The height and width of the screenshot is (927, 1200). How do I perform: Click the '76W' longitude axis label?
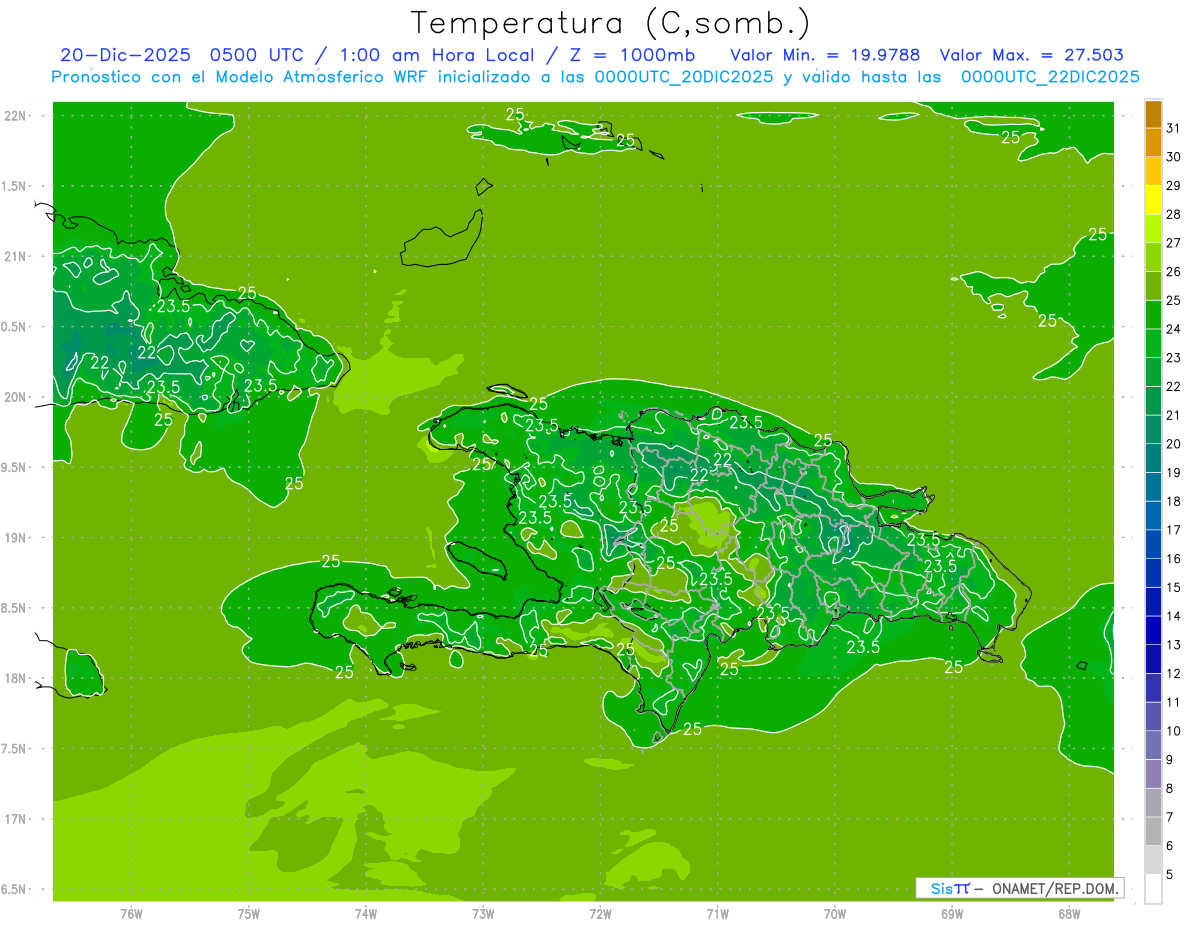coord(131,914)
